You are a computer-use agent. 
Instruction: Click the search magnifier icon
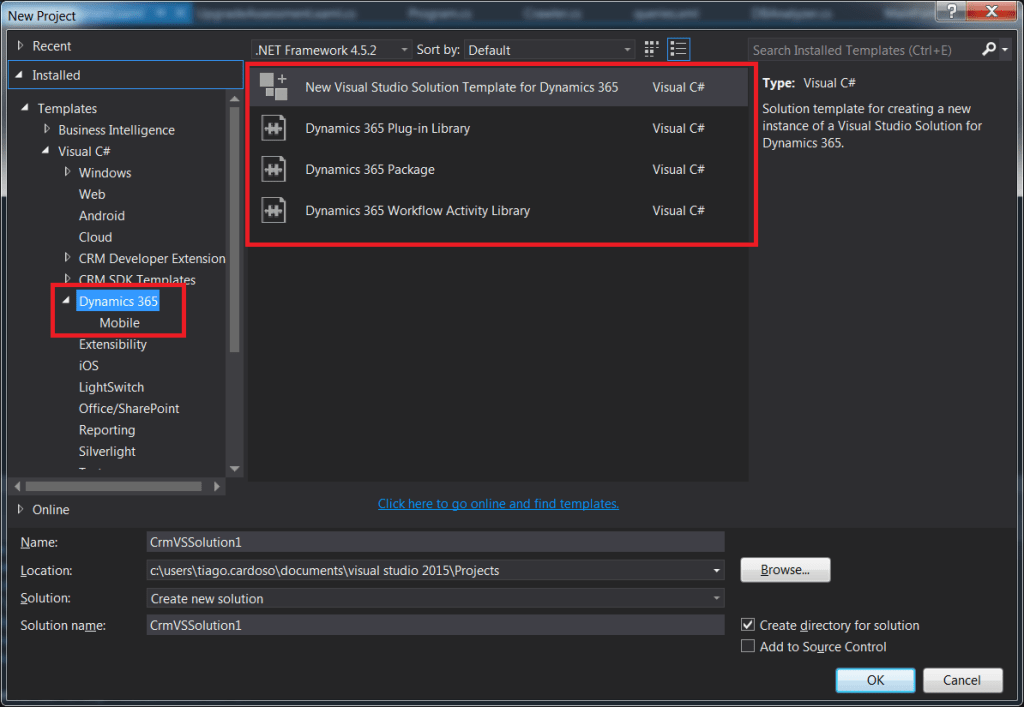point(989,49)
